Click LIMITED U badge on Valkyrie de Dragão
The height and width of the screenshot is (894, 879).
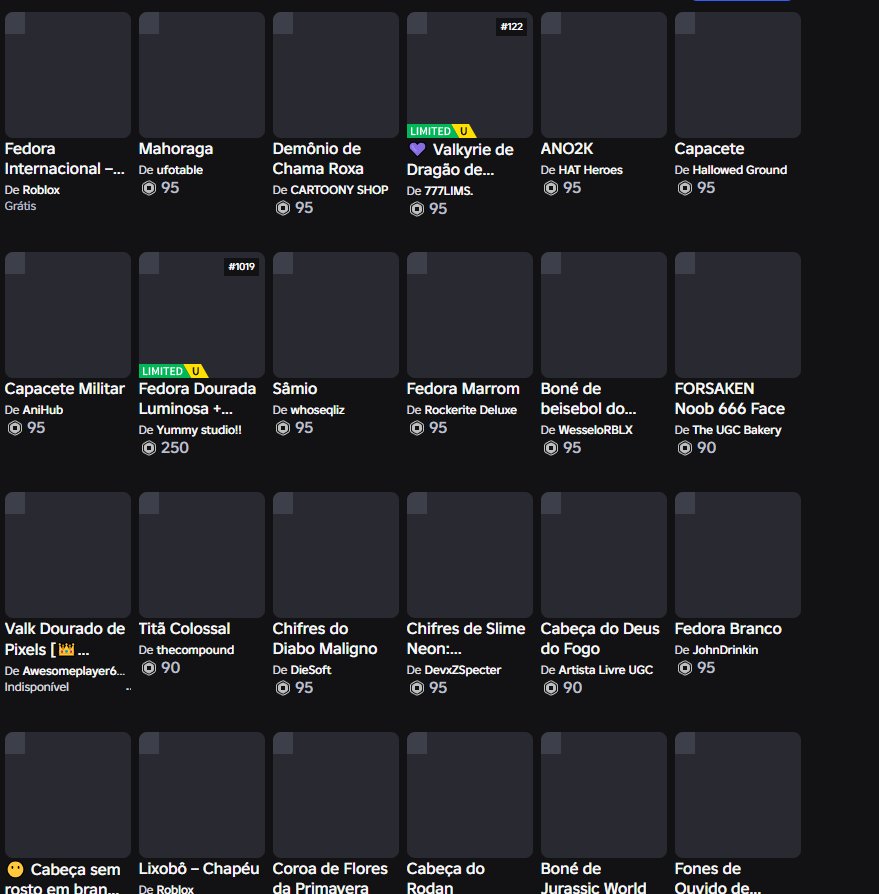[x=441, y=131]
